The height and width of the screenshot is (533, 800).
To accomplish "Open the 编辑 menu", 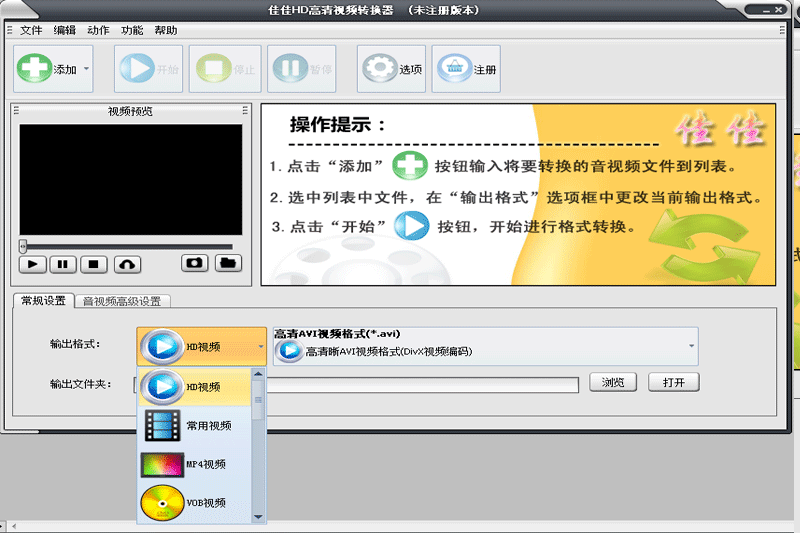I will pyautogui.click(x=65, y=31).
